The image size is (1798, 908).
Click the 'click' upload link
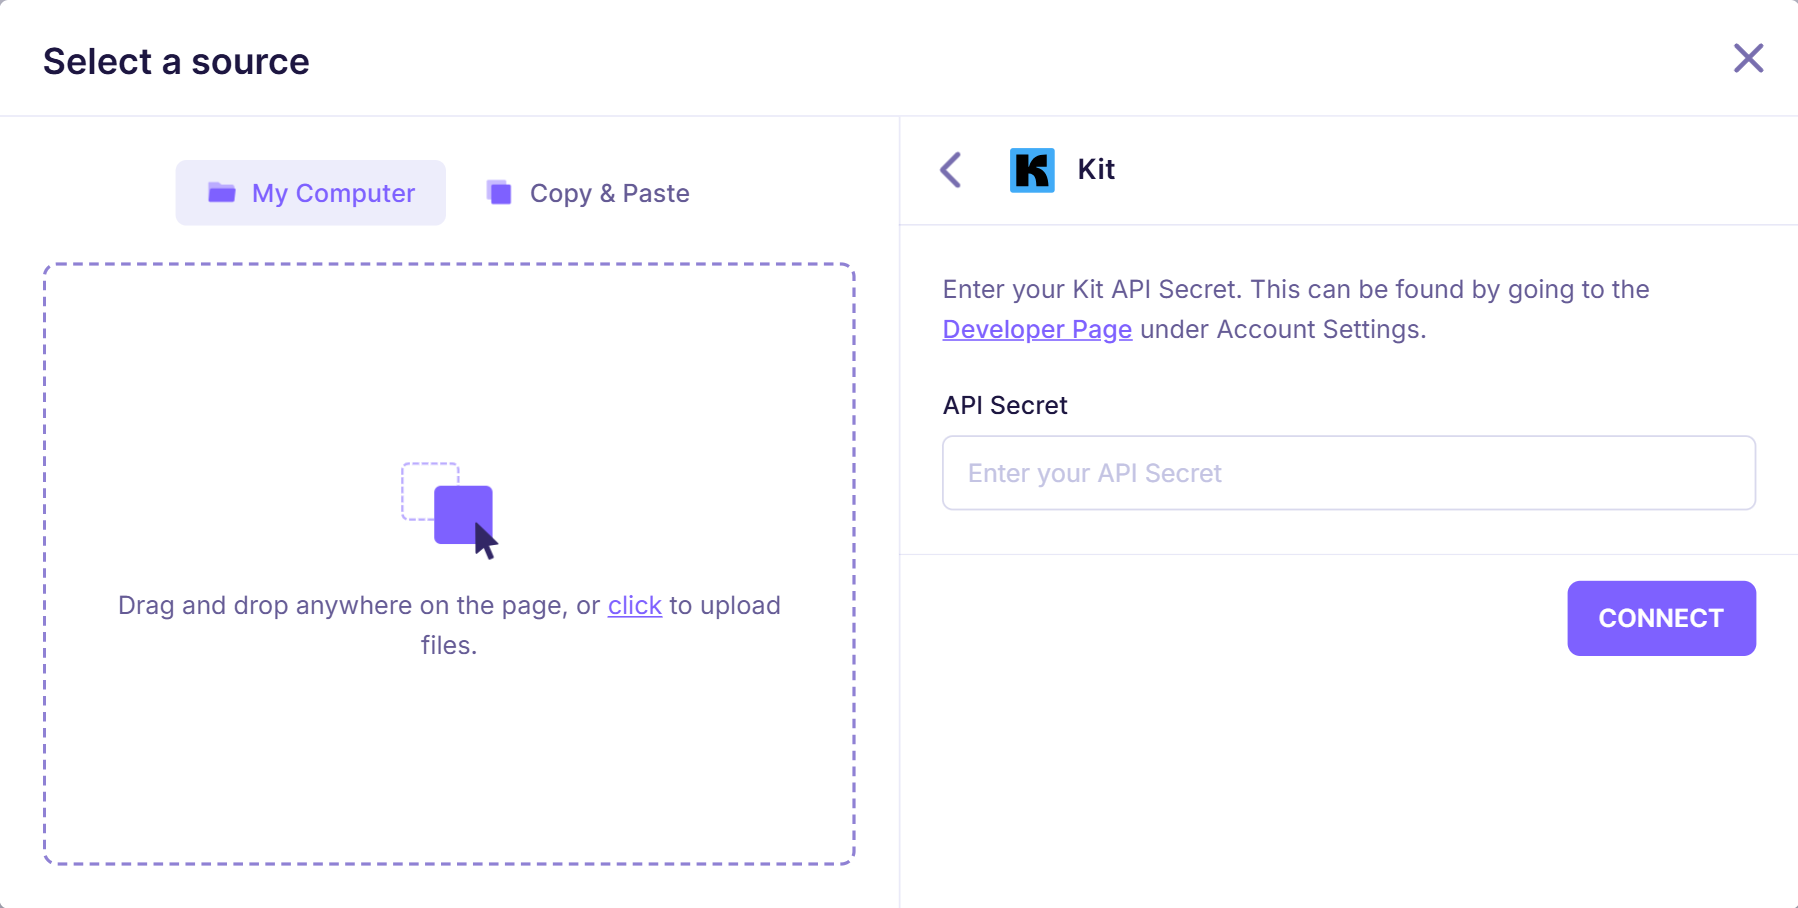pos(635,605)
